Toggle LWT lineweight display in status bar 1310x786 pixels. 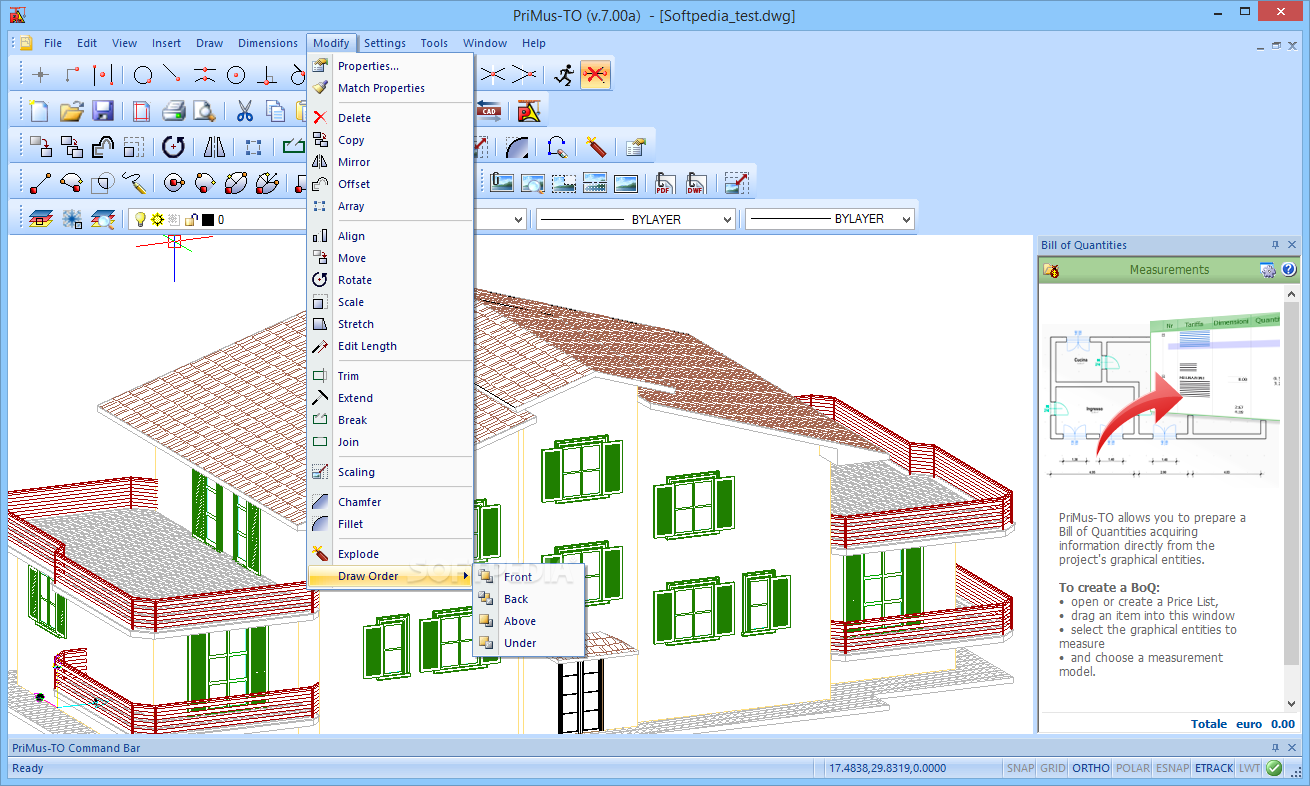1250,768
